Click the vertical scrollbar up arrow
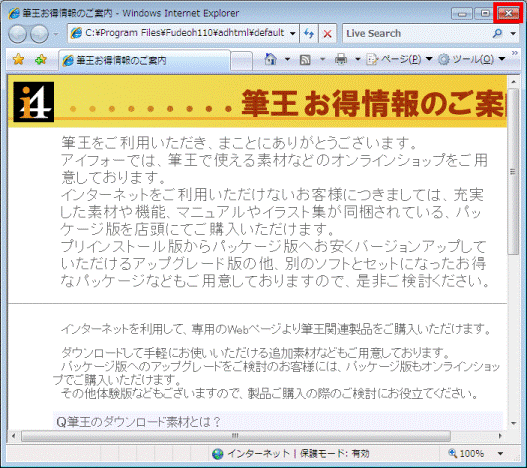Image resolution: width=527 pixels, height=468 pixels. tap(513, 82)
